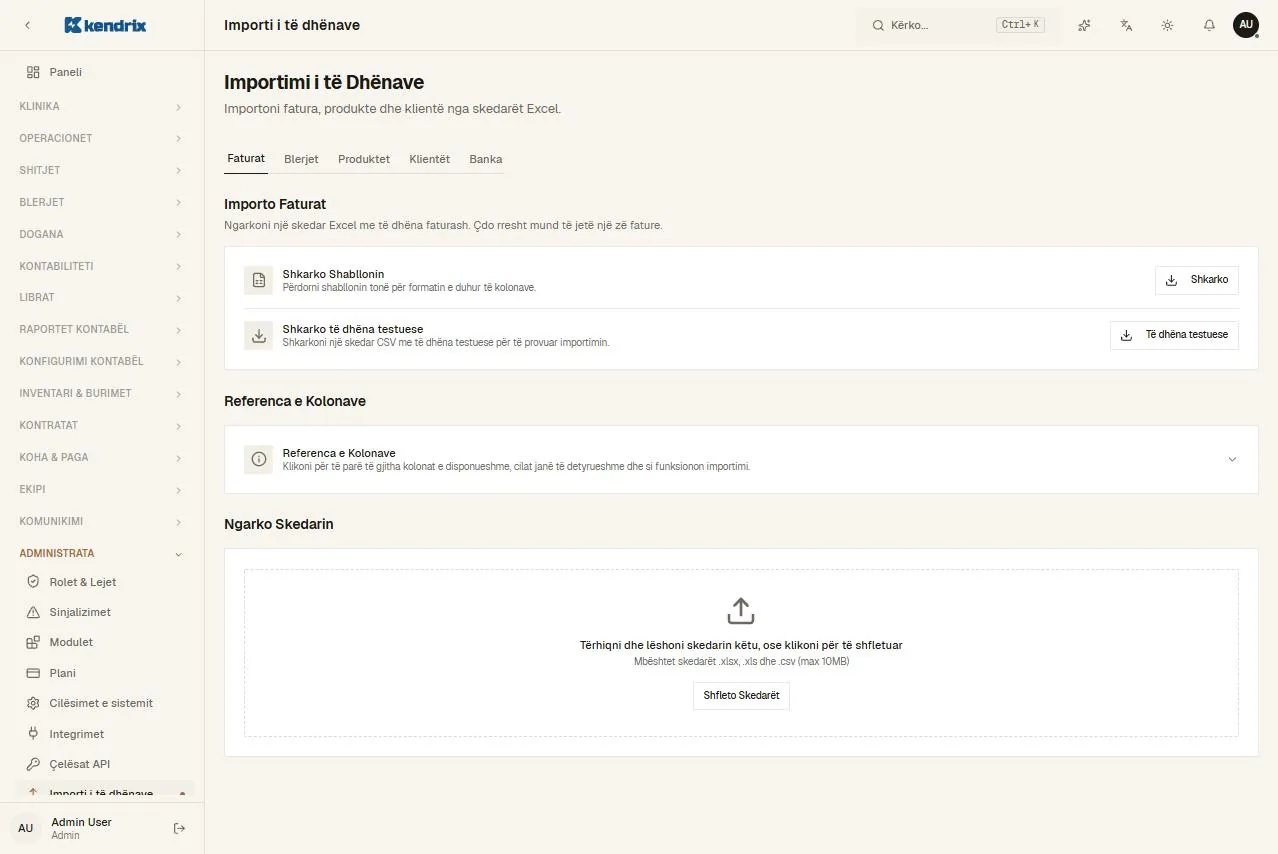1278x854 pixels.
Task: Expand the OPERACIONET sidebar section
Action: pyautogui.click(x=102, y=138)
